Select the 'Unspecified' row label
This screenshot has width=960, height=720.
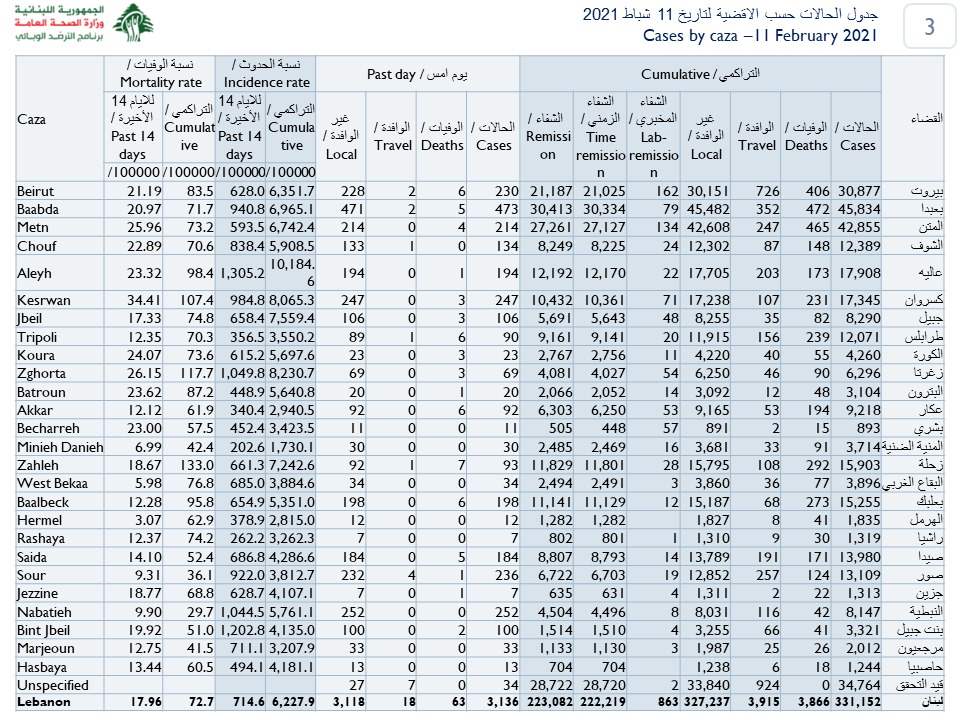click(53, 685)
